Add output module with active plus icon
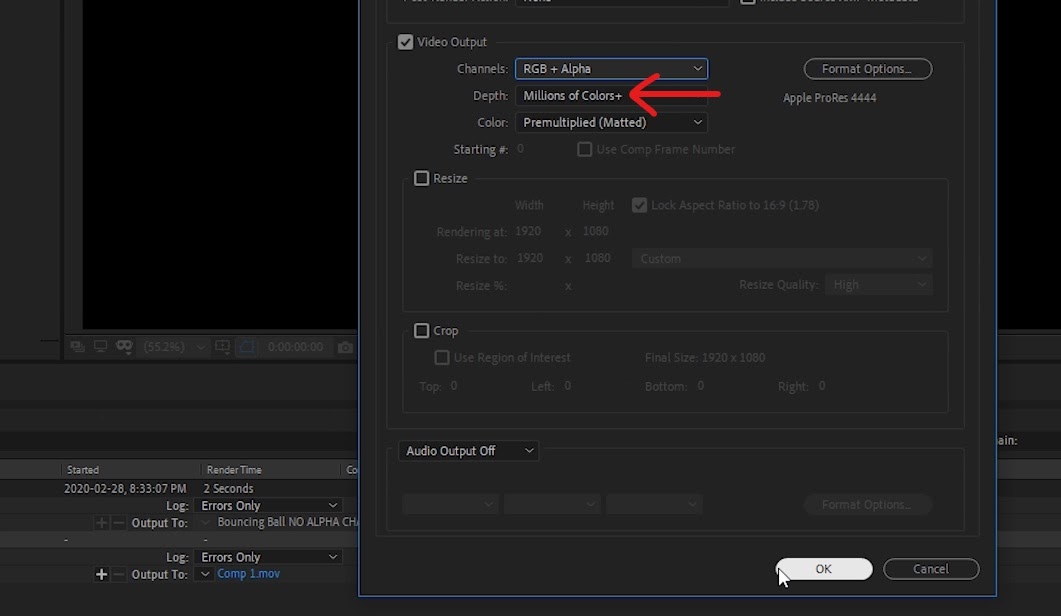This screenshot has height=616, width=1061. [101, 574]
